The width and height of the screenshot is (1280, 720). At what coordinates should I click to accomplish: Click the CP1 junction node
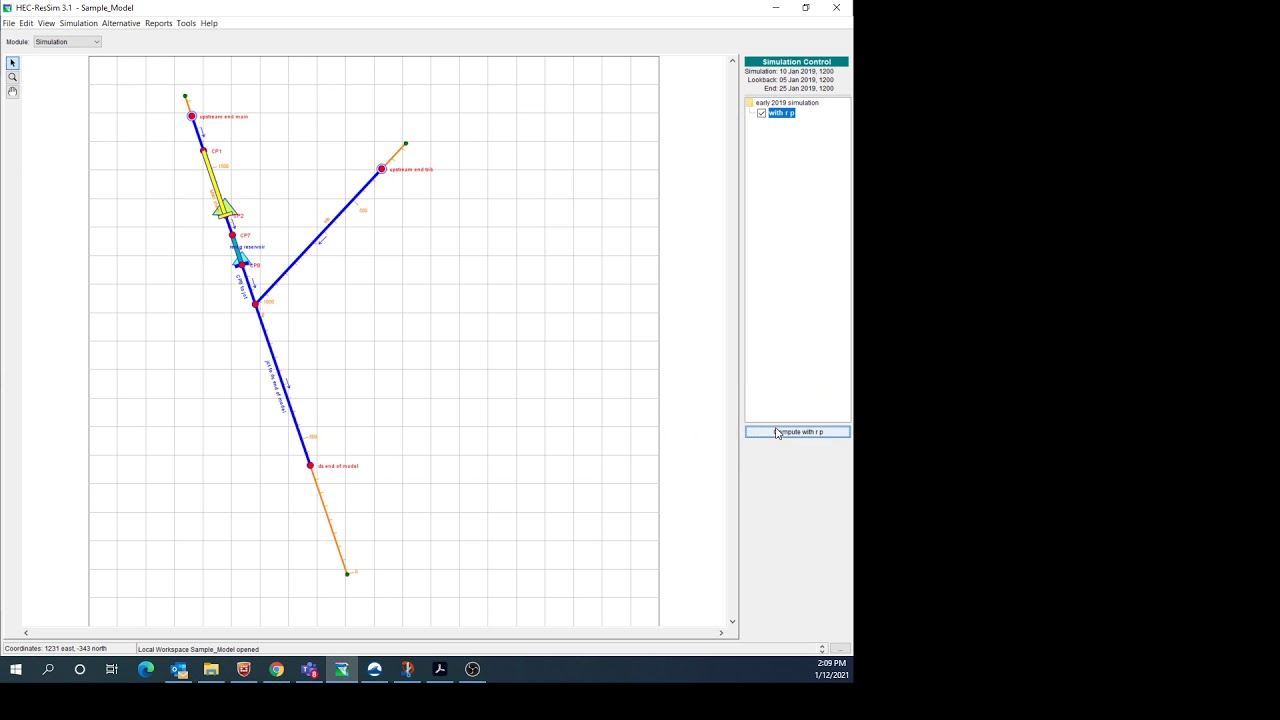point(204,151)
